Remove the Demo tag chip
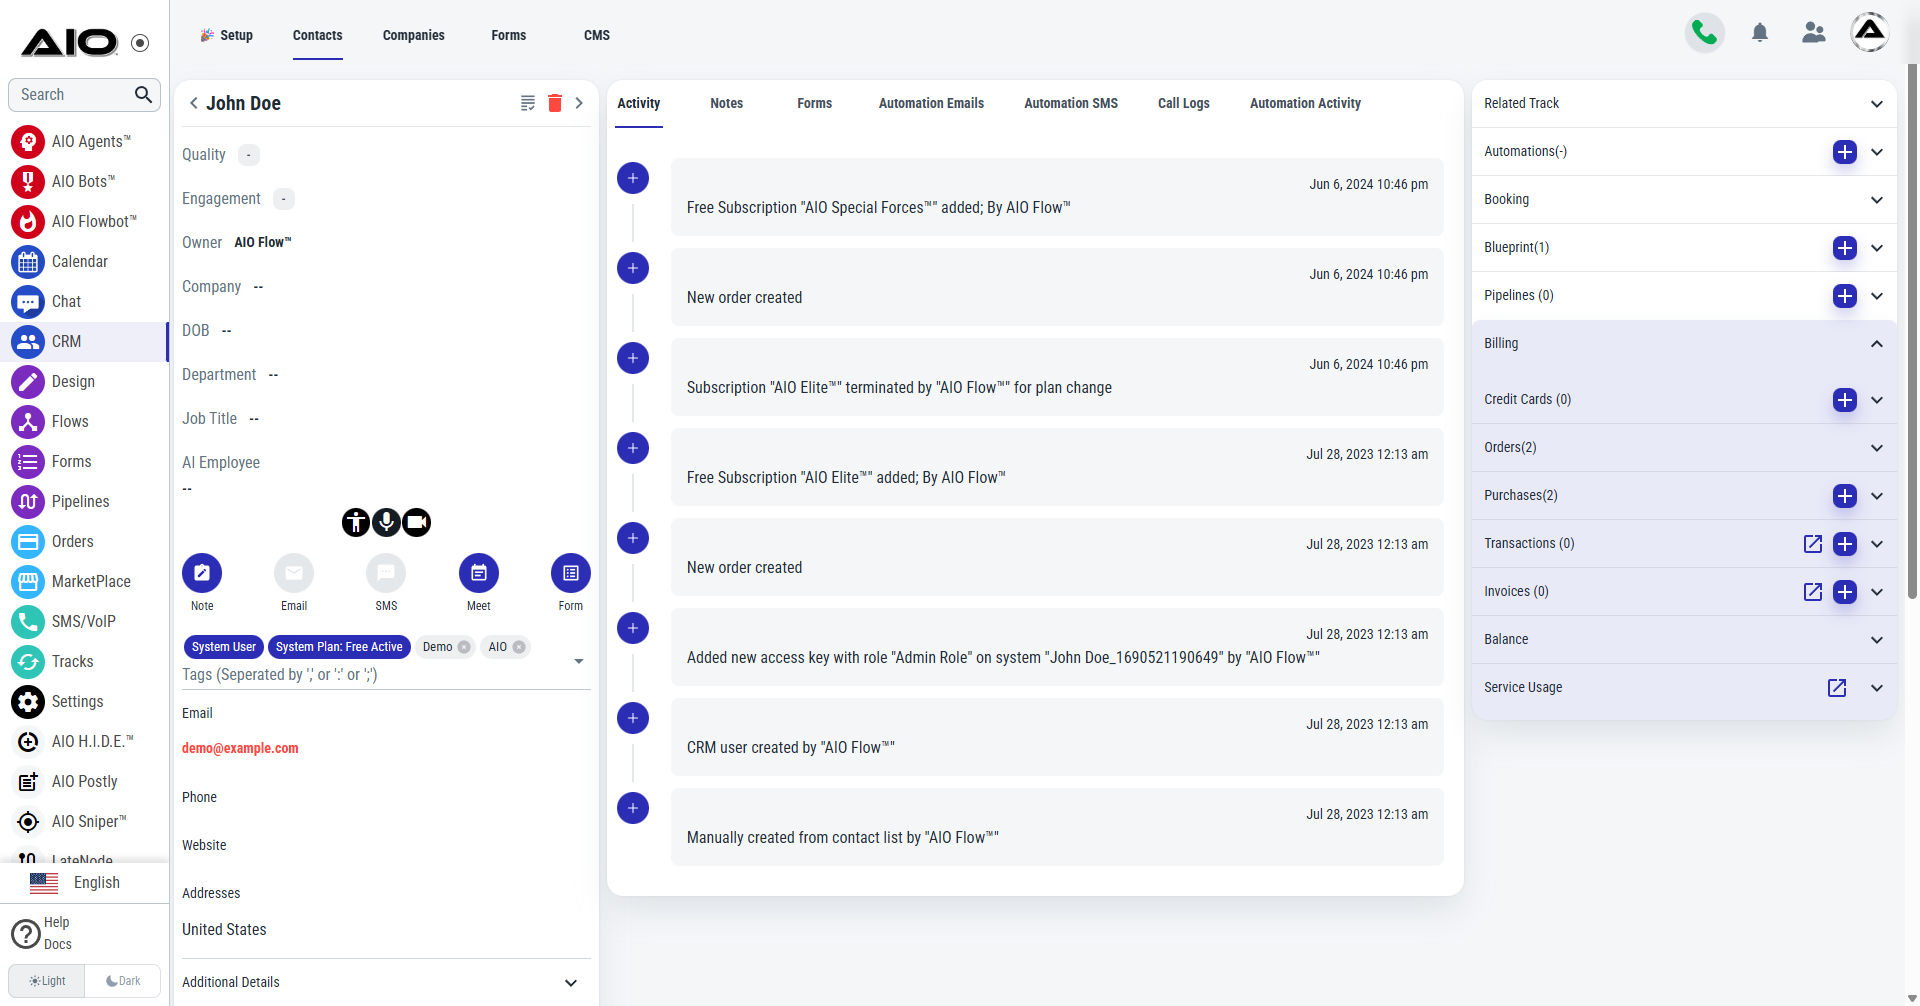 point(464,647)
